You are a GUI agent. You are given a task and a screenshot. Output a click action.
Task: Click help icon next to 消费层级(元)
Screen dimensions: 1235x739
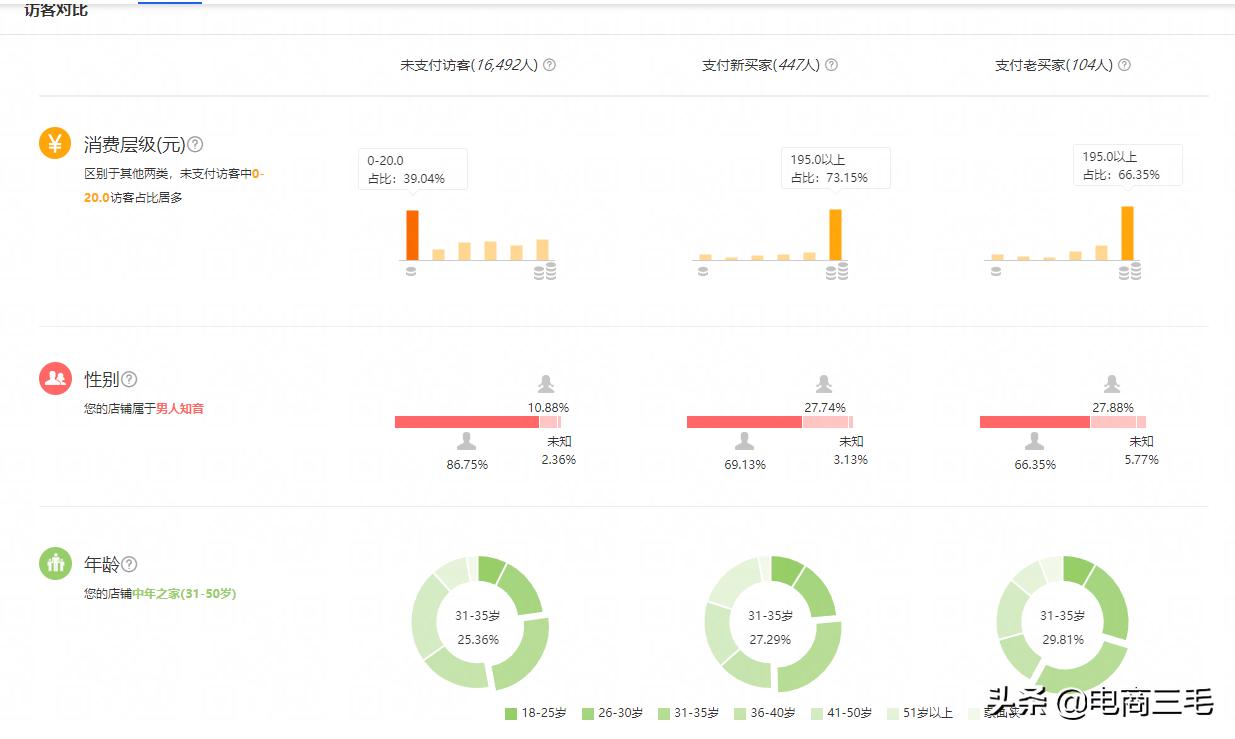[195, 144]
